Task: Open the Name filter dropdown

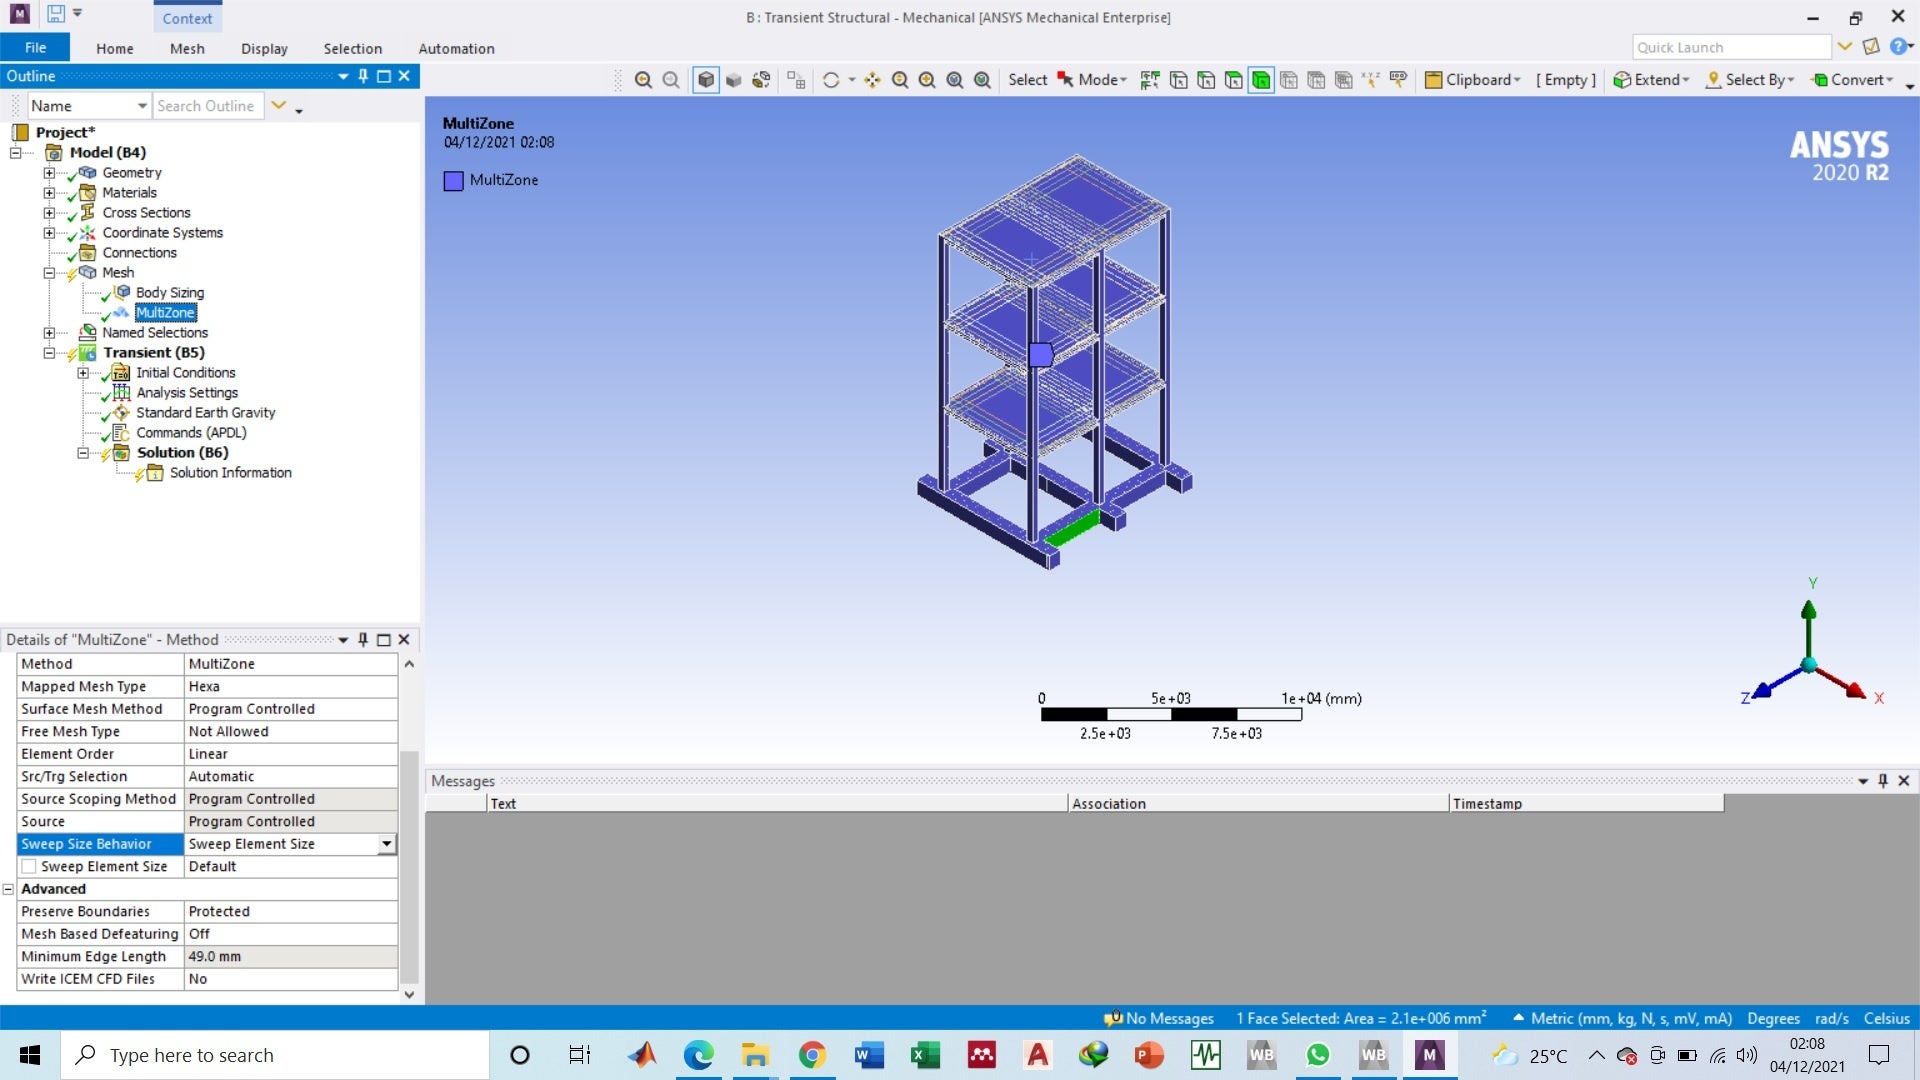Action: click(x=142, y=106)
